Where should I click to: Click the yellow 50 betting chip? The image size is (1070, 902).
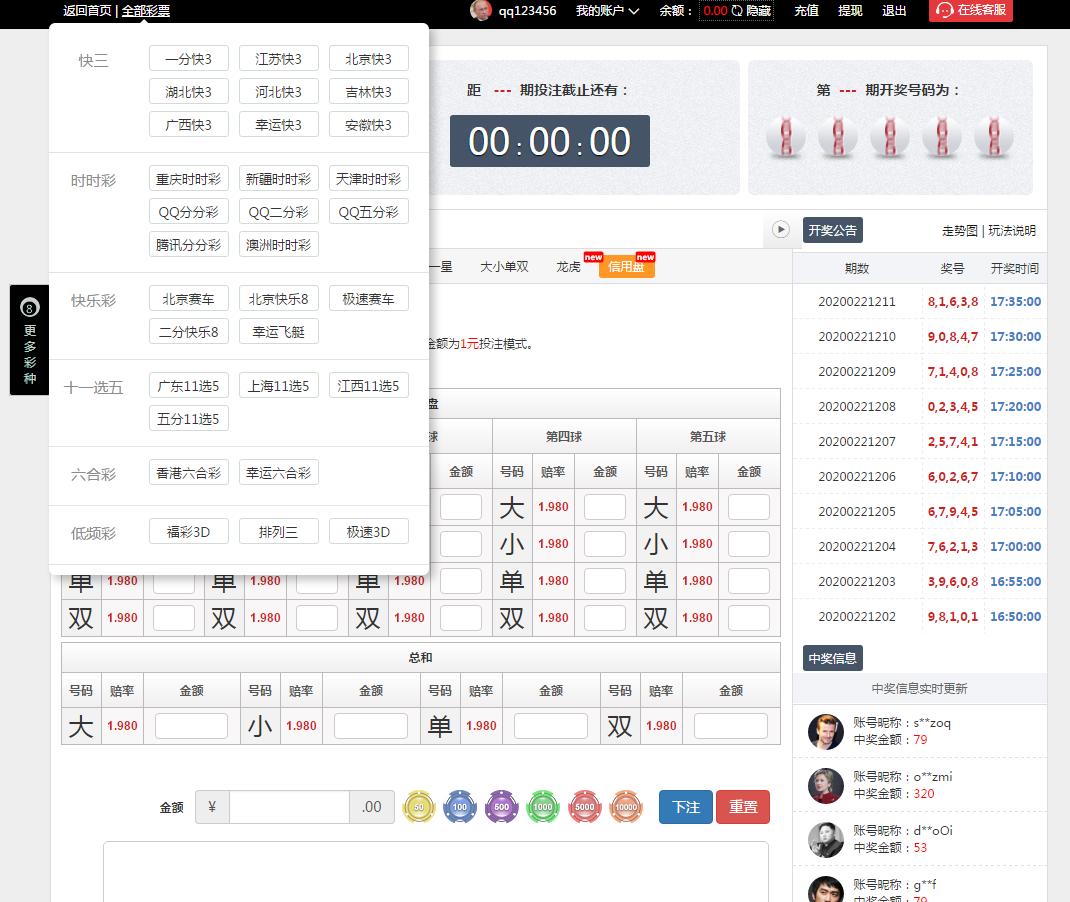point(419,807)
